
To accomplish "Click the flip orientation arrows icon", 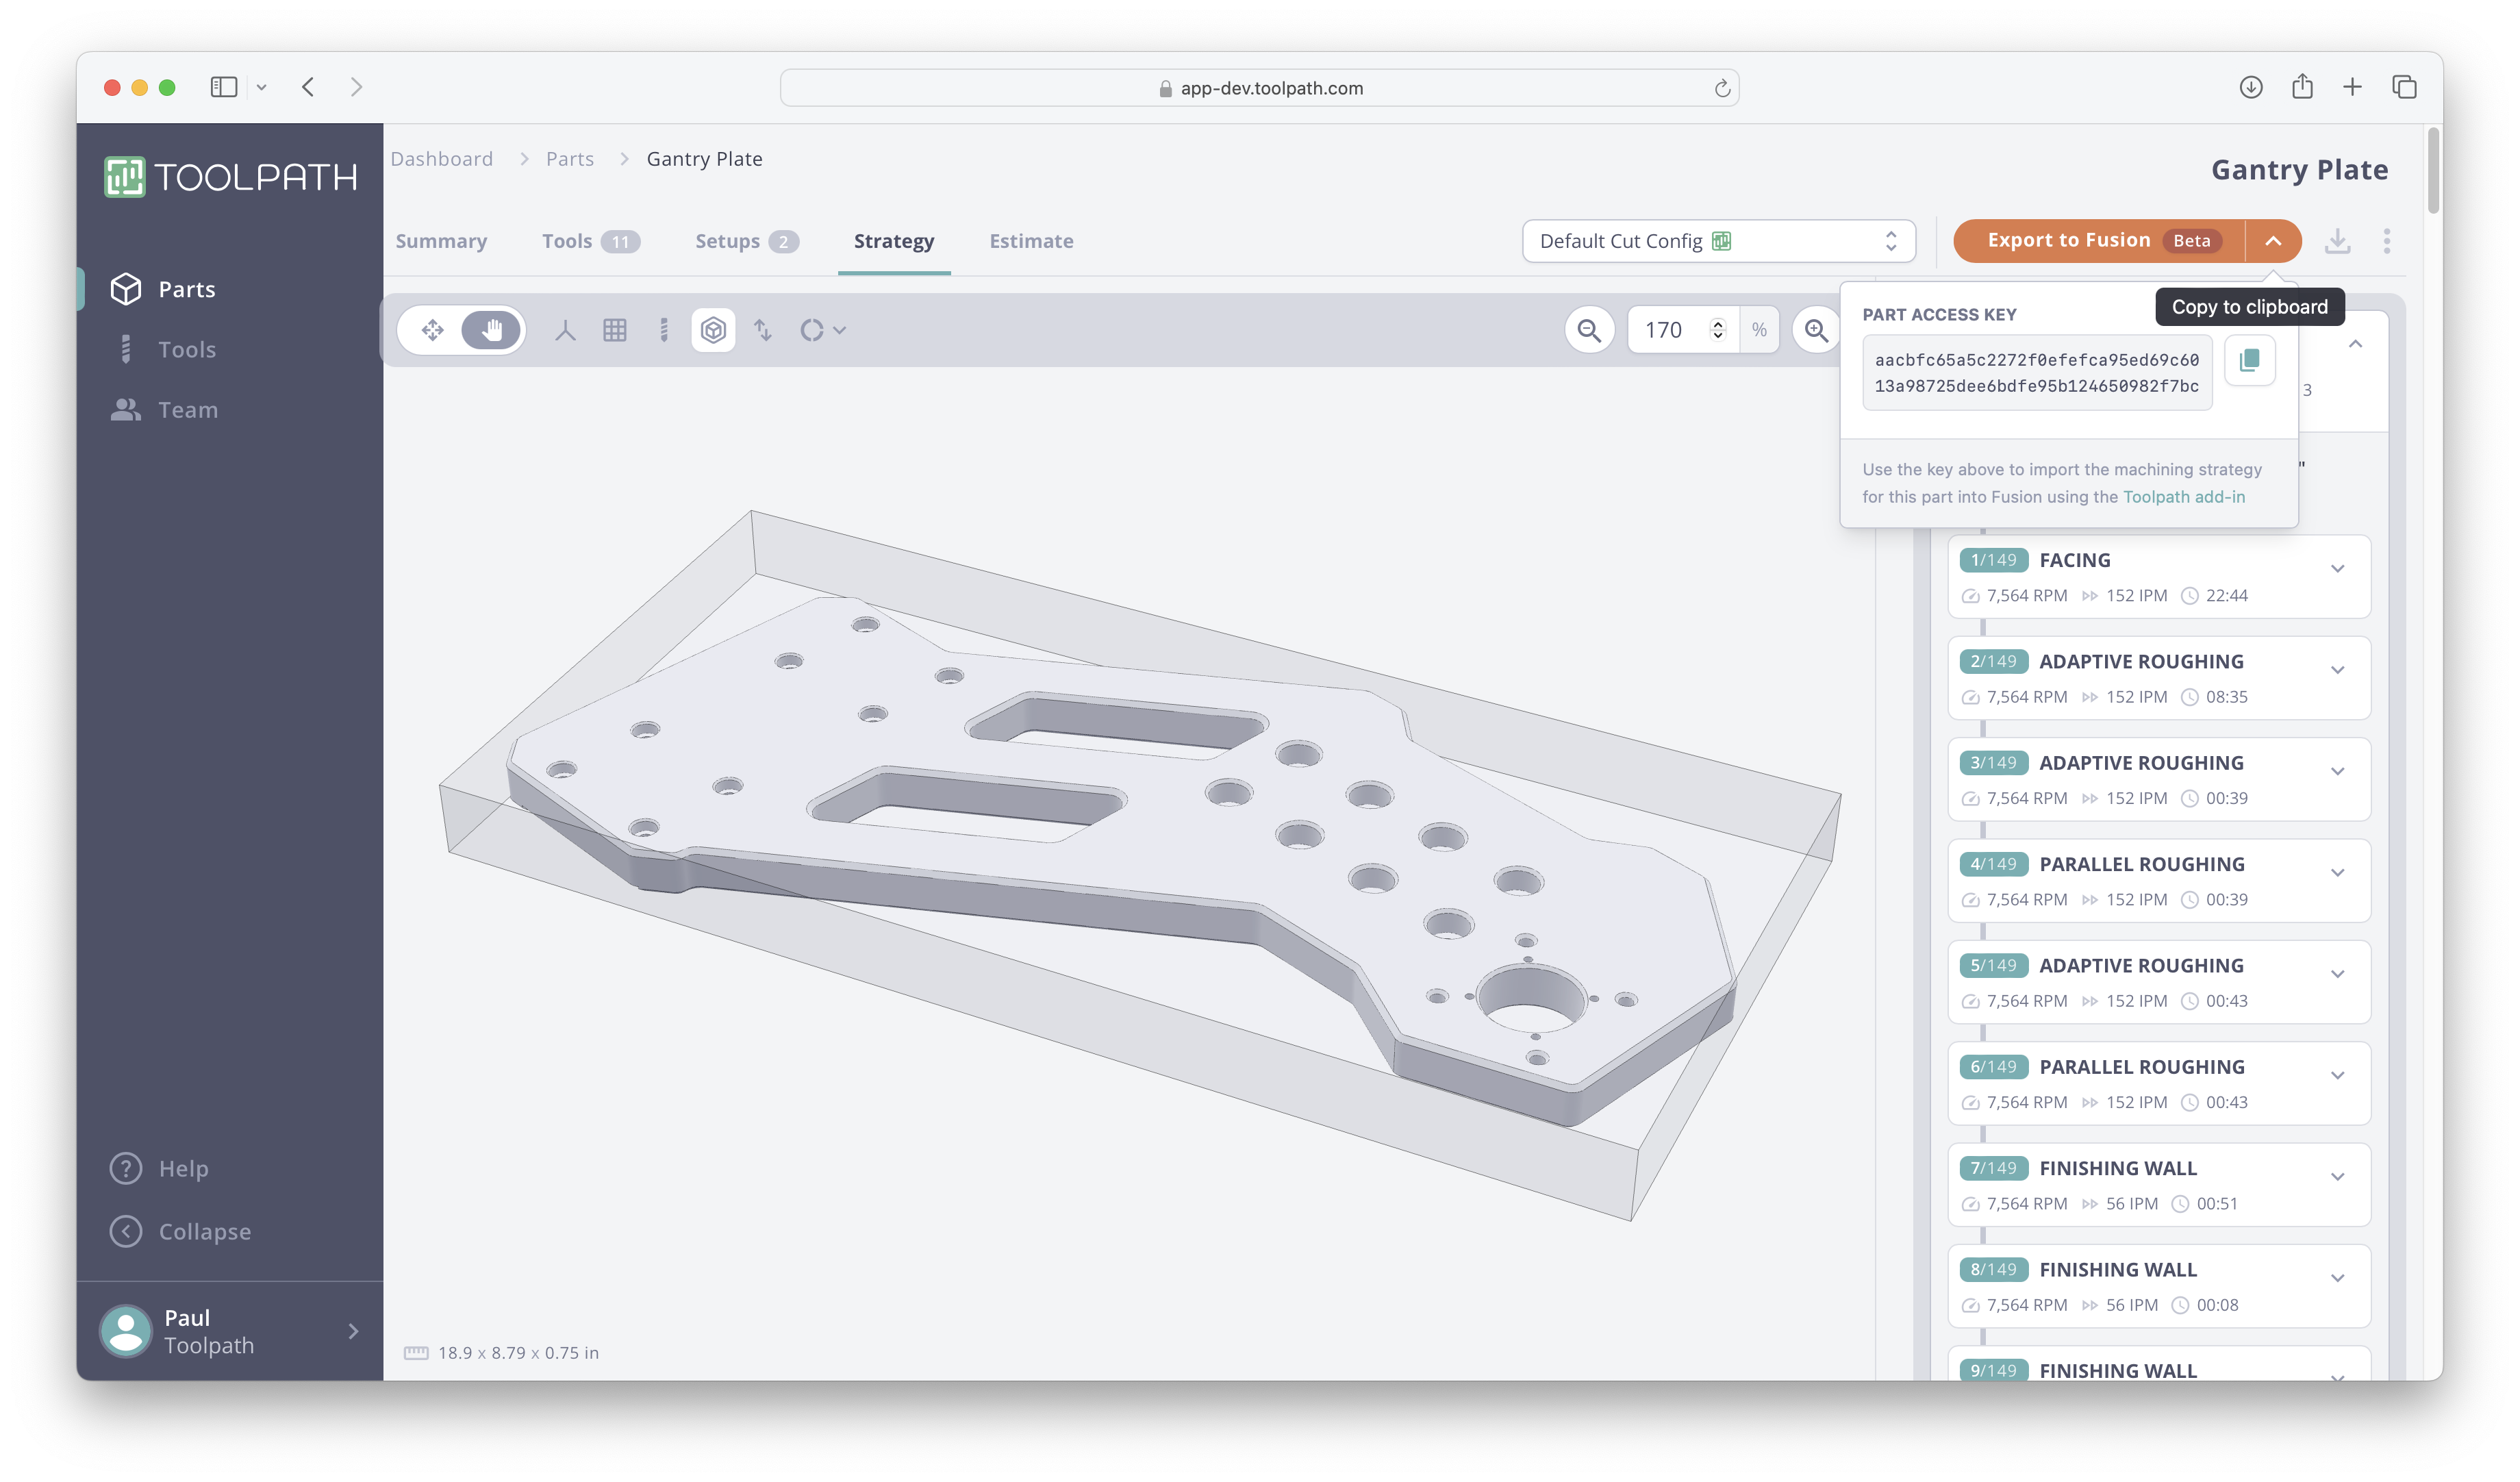I will pos(763,329).
